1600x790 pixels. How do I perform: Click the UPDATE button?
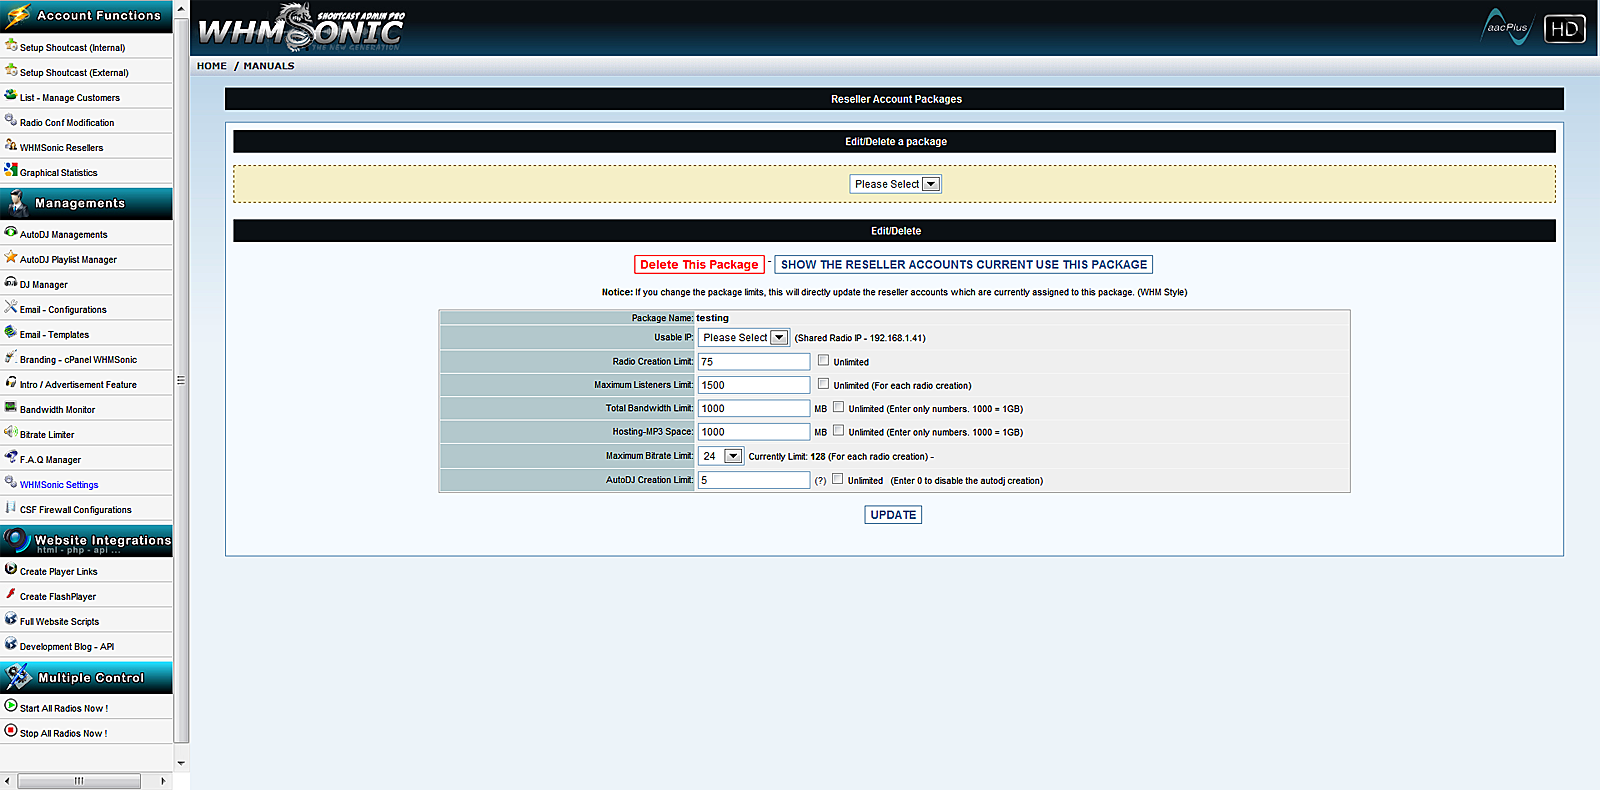point(893,515)
